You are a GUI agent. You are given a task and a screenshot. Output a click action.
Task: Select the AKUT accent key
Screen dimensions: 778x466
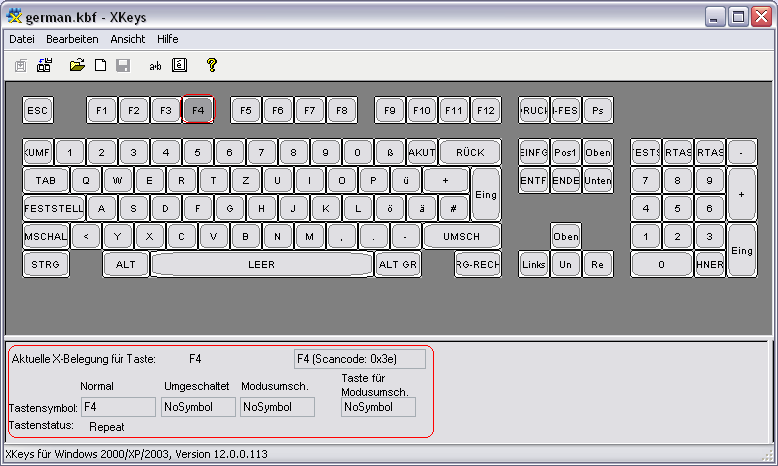coord(422,152)
